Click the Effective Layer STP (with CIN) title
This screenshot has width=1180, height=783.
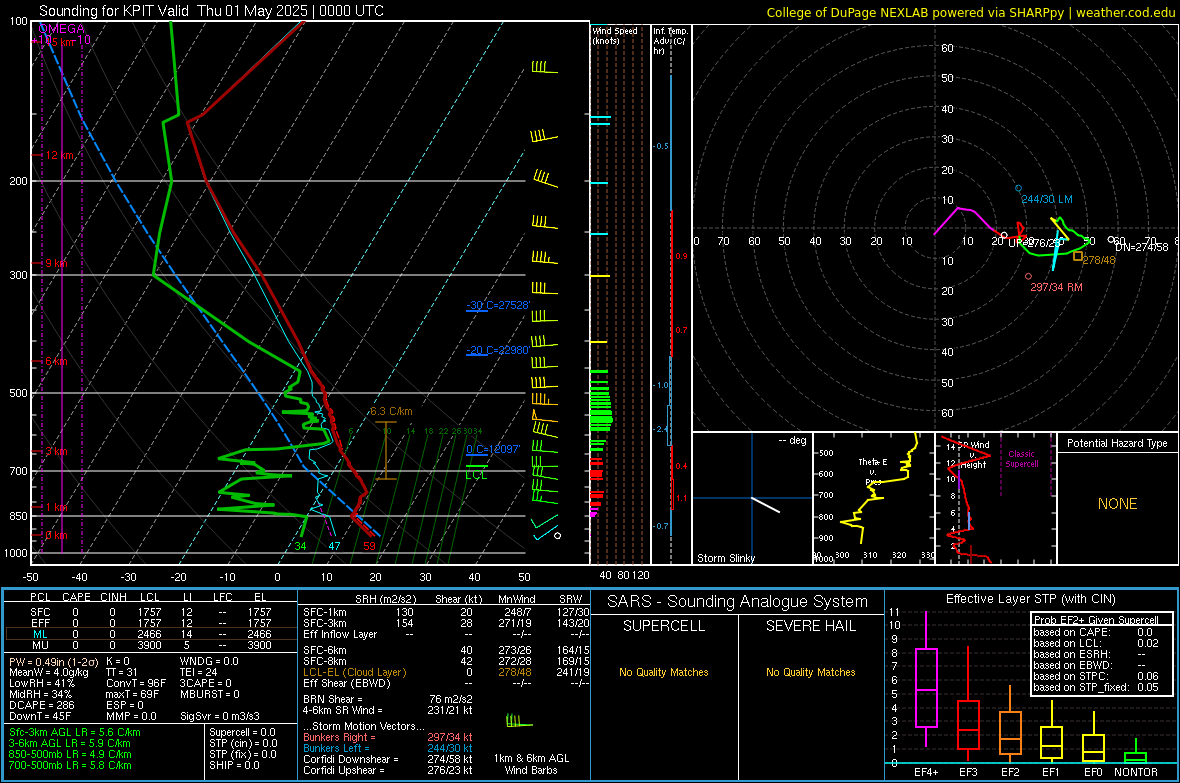(1030, 599)
